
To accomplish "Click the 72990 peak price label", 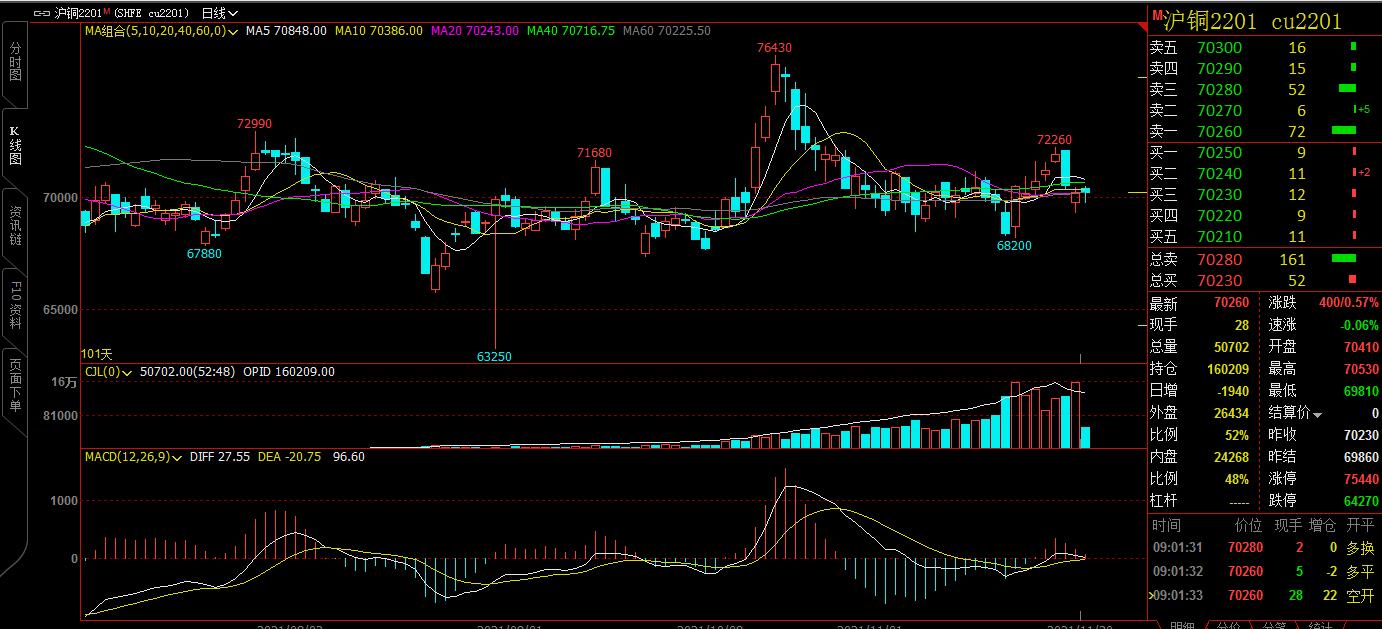I will pyautogui.click(x=254, y=124).
